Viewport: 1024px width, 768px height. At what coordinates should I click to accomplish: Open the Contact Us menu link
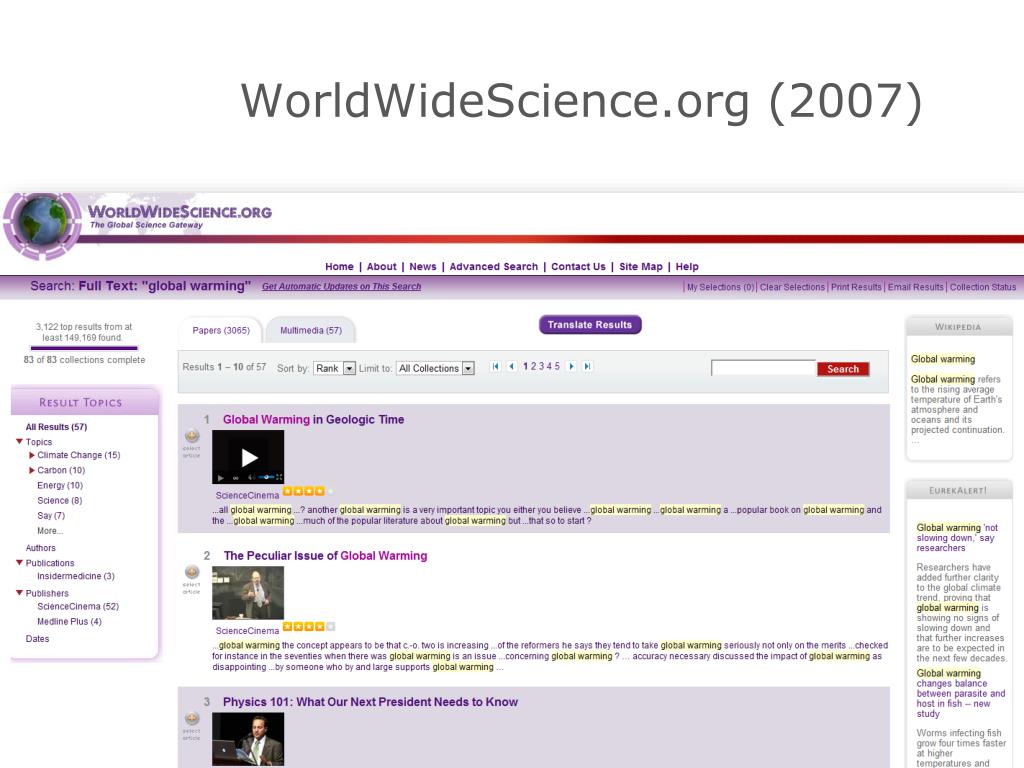(x=578, y=266)
